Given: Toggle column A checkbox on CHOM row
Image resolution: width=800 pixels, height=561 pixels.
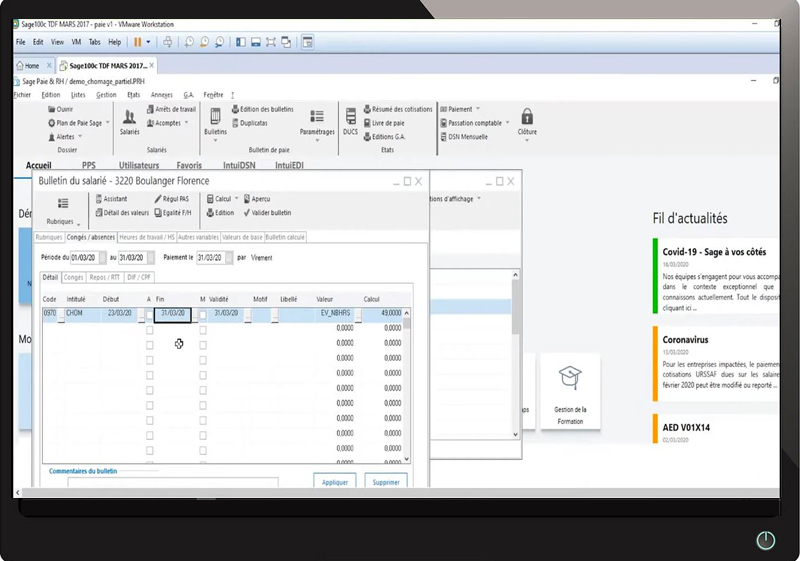Looking at the screenshot, I should 150,313.
